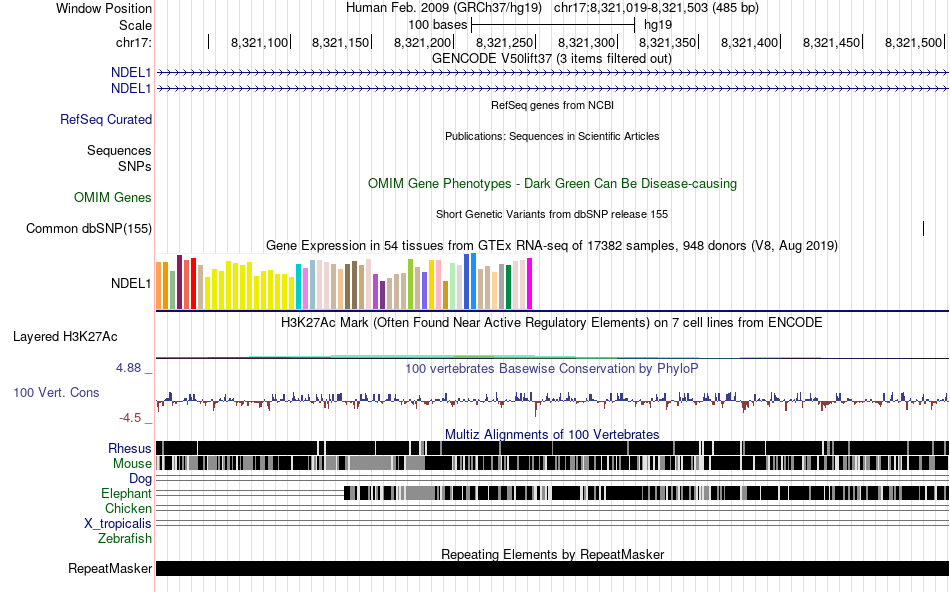Click the Rhesus alignment block bar
Screen dimensions: 950x592
pos(553,448)
